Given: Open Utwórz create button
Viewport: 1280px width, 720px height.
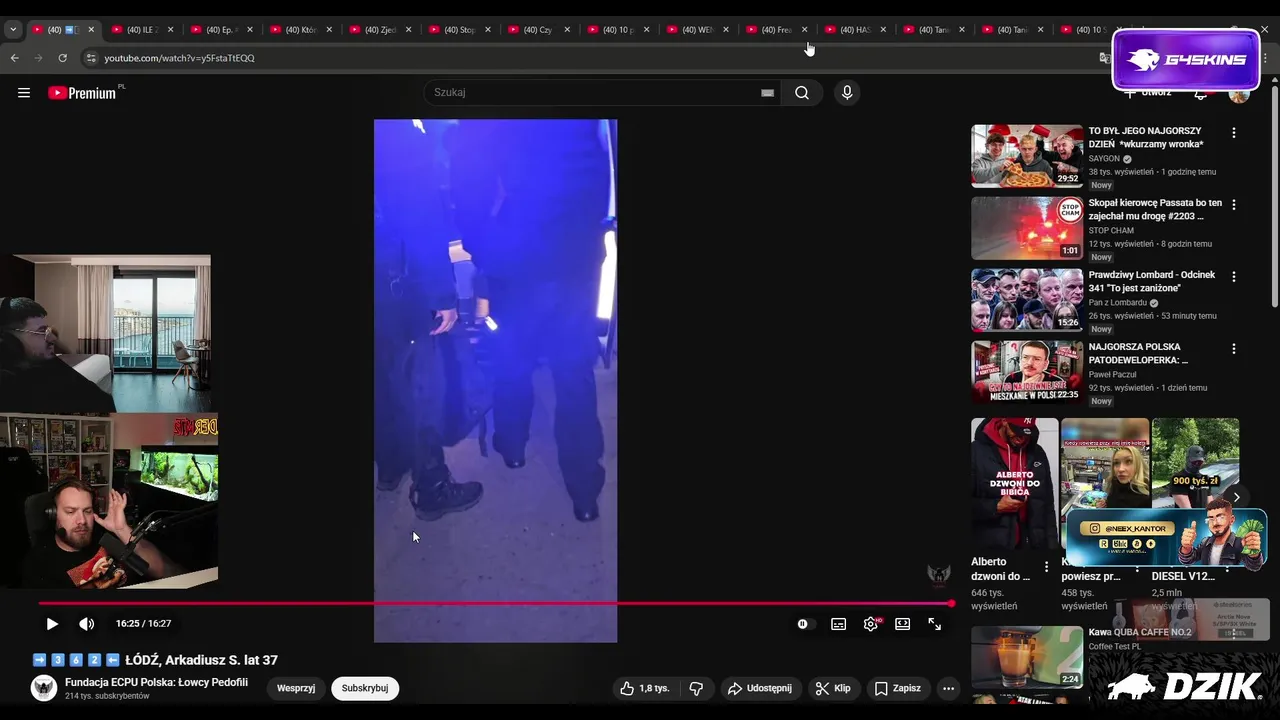Looking at the screenshot, I should click(1148, 93).
